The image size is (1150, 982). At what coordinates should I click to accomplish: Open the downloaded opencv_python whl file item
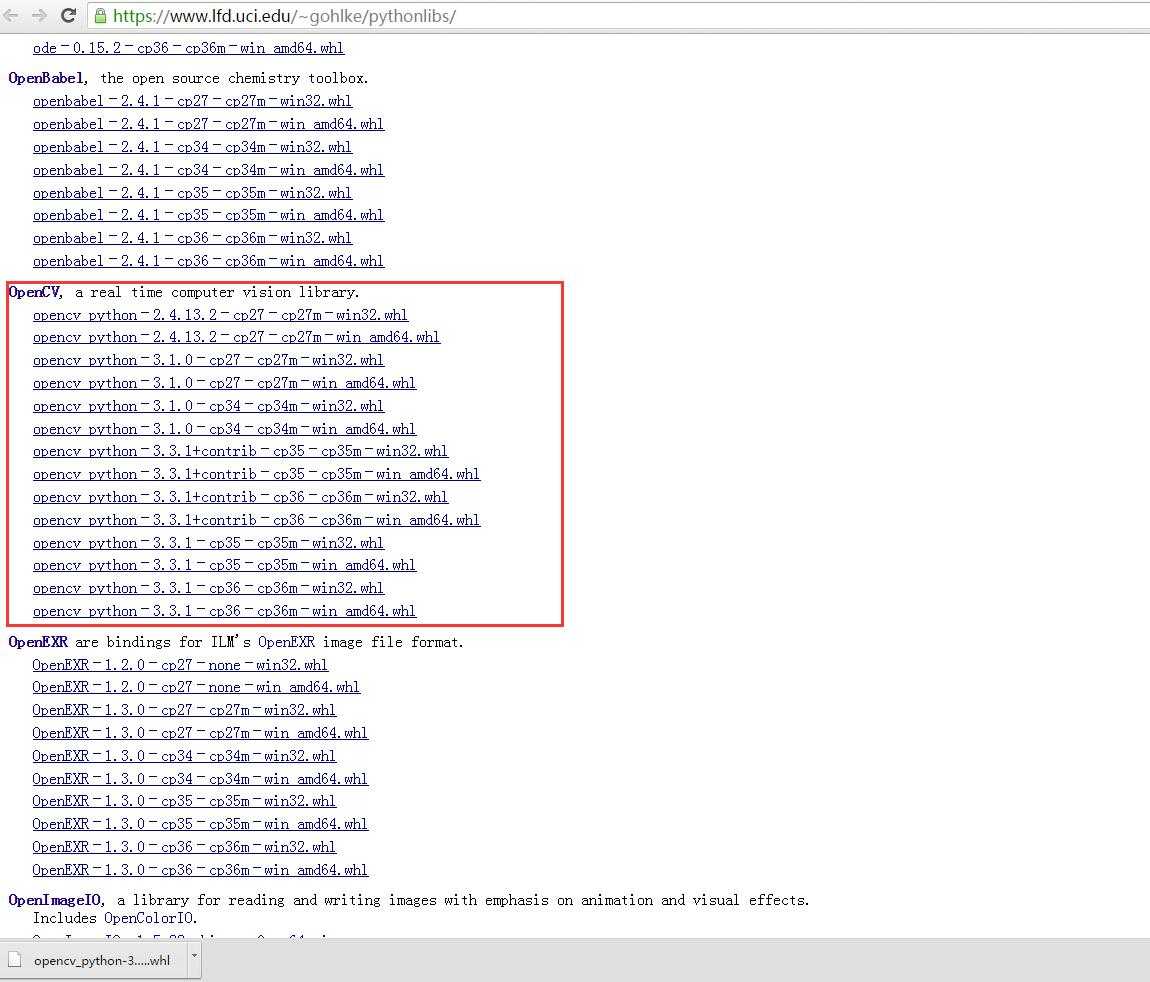pyautogui.click(x=100, y=960)
